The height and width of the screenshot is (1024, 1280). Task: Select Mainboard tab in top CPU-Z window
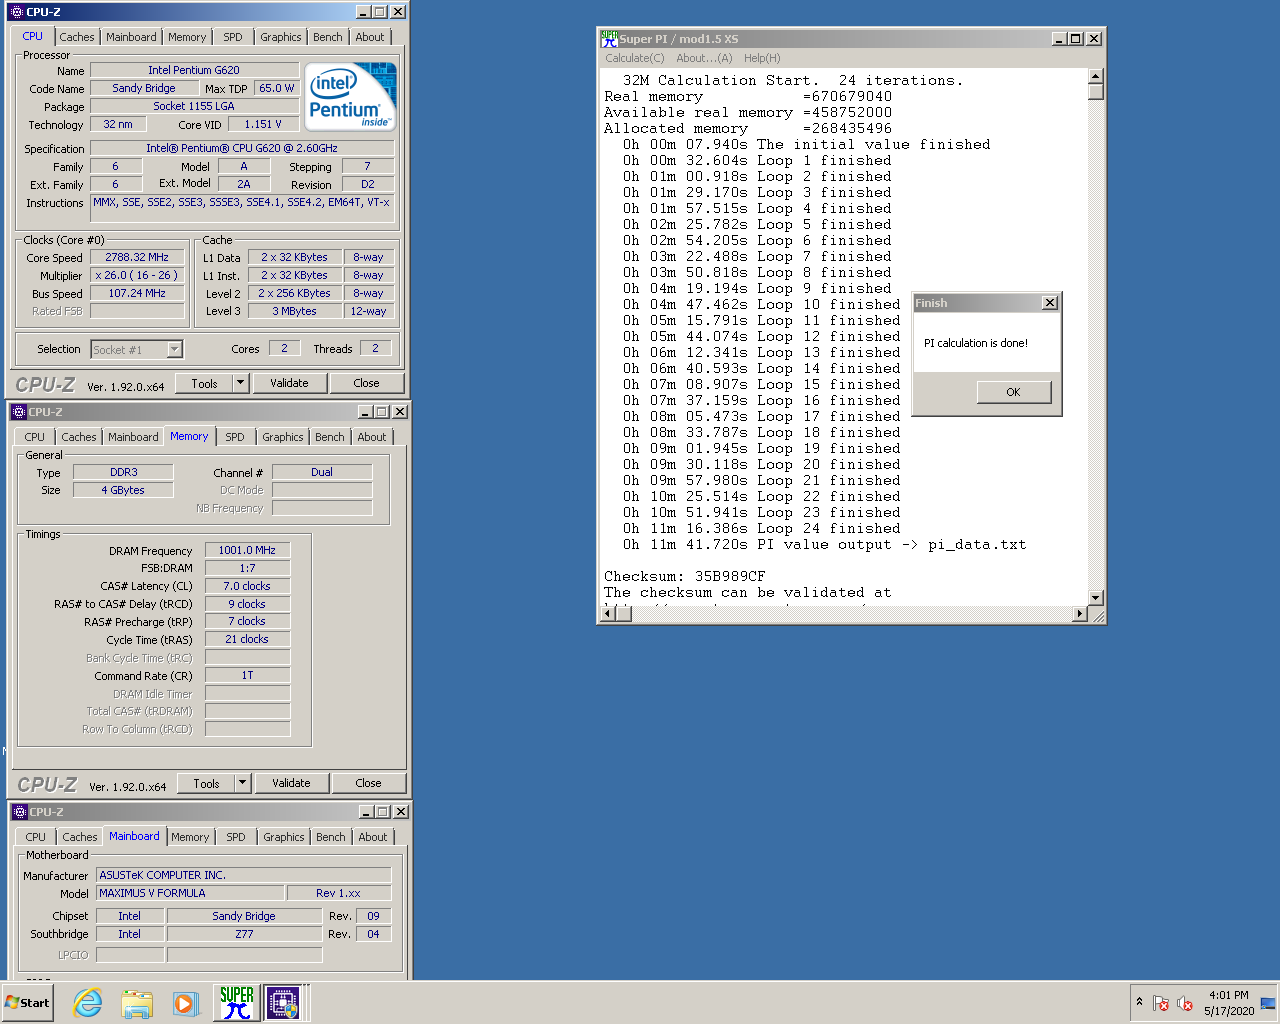click(131, 37)
